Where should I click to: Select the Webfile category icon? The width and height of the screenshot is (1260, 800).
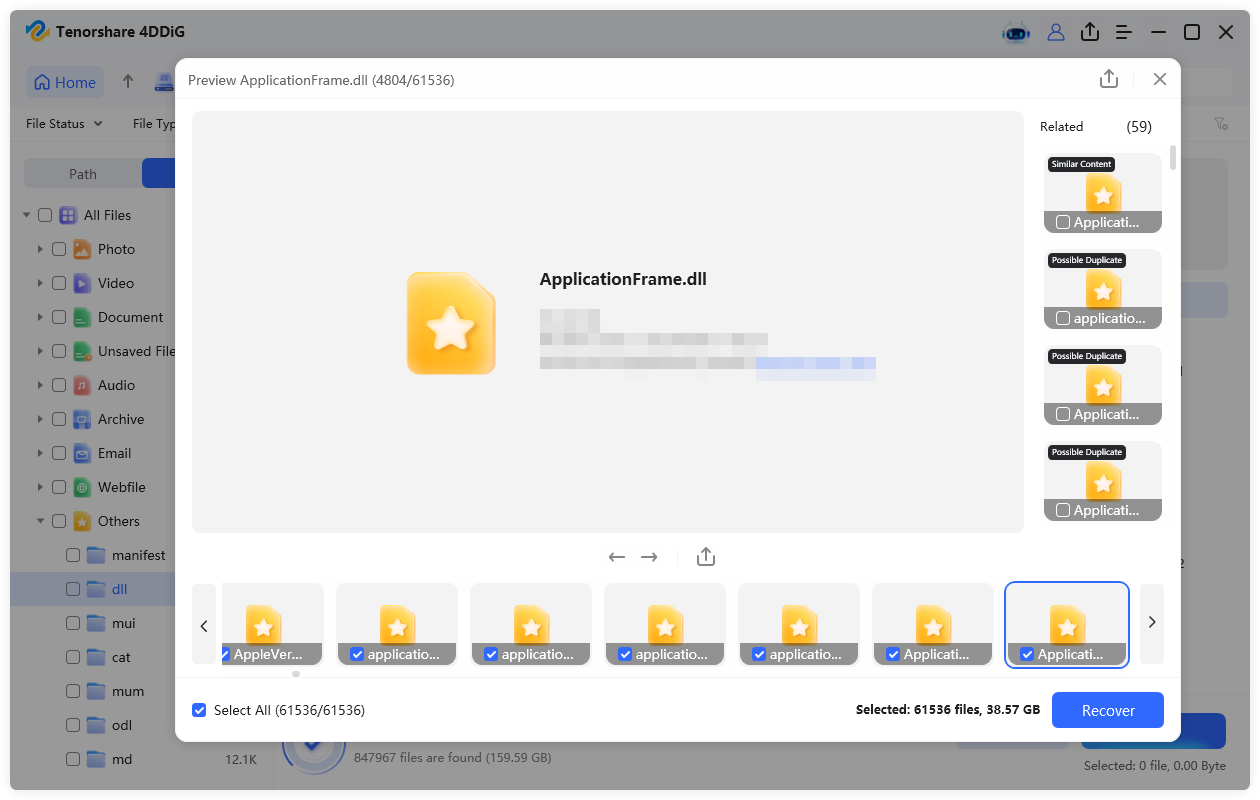[82, 487]
